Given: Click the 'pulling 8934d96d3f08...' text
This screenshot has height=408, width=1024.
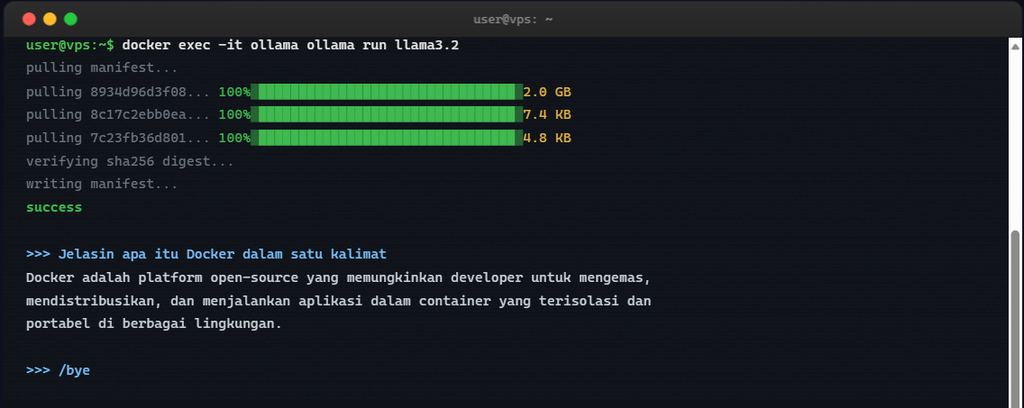Looking at the screenshot, I should coord(118,91).
